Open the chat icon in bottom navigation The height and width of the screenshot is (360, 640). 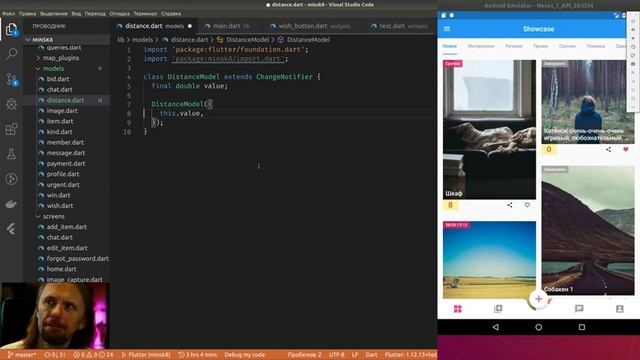pyautogui.click(x=579, y=309)
